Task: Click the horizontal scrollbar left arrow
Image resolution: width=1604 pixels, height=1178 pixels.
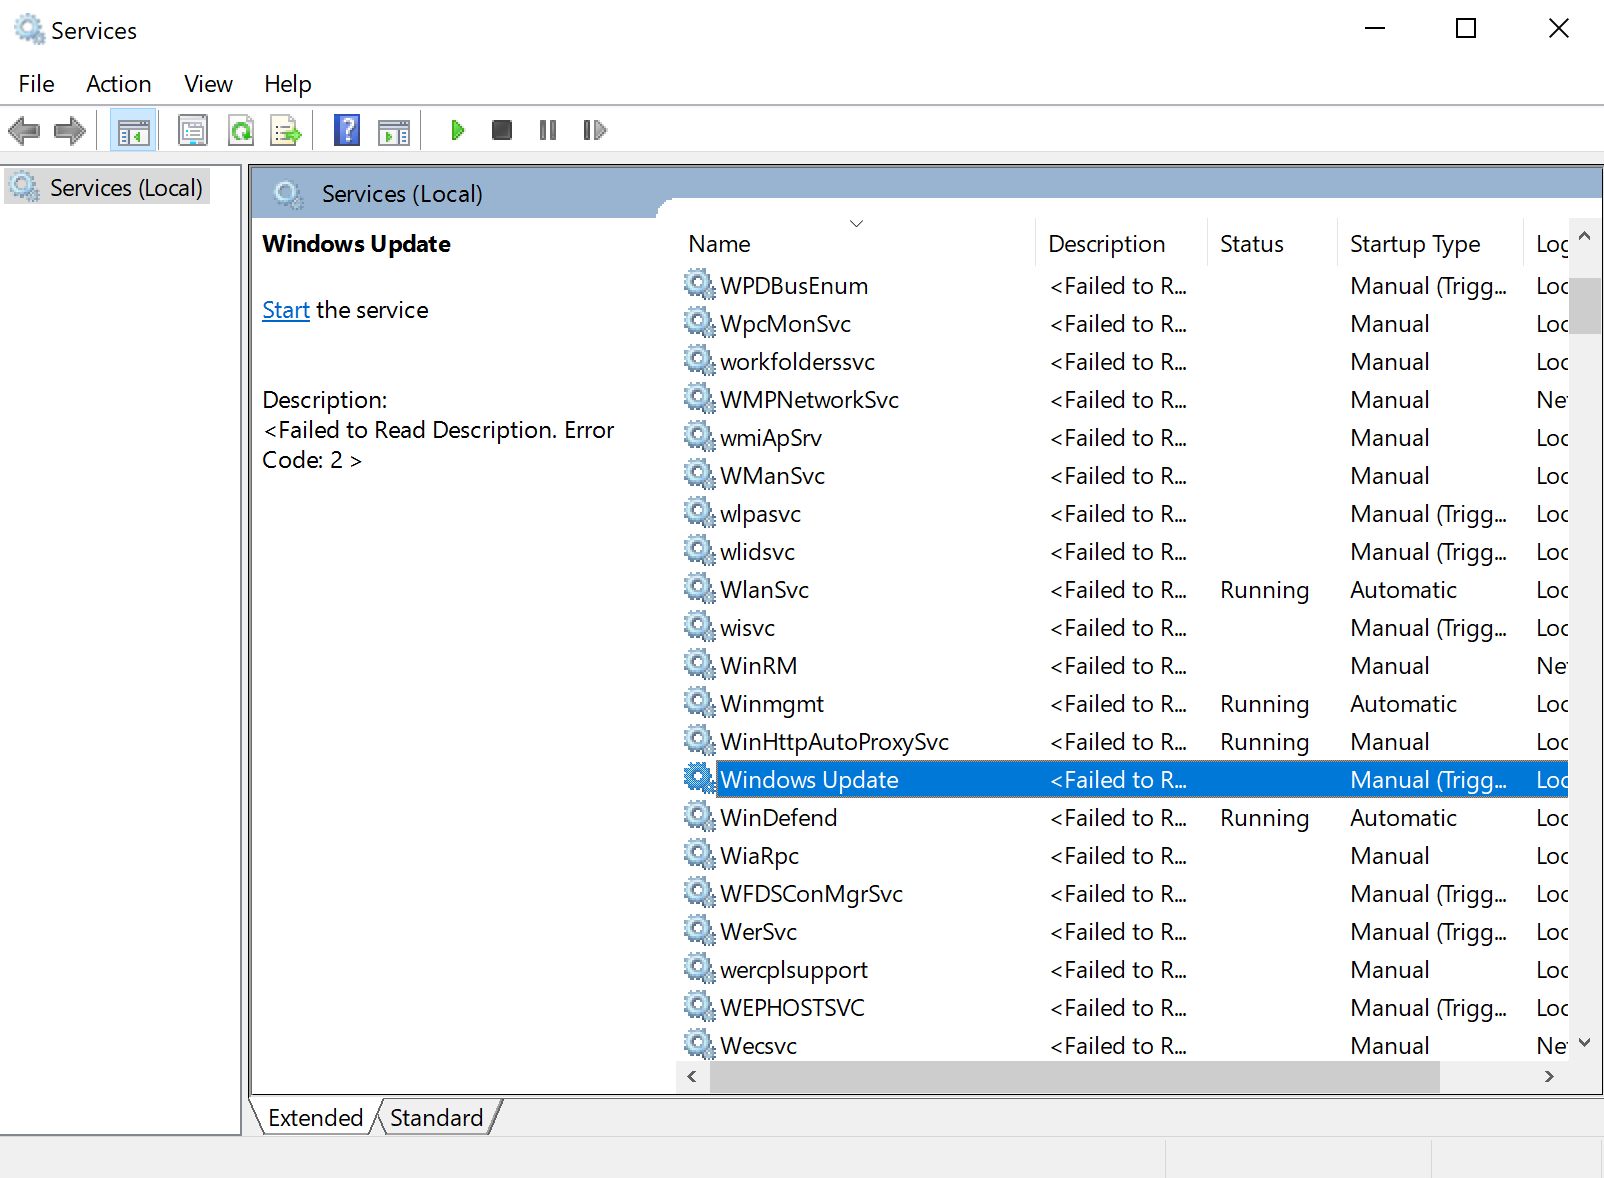Action: (692, 1077)
